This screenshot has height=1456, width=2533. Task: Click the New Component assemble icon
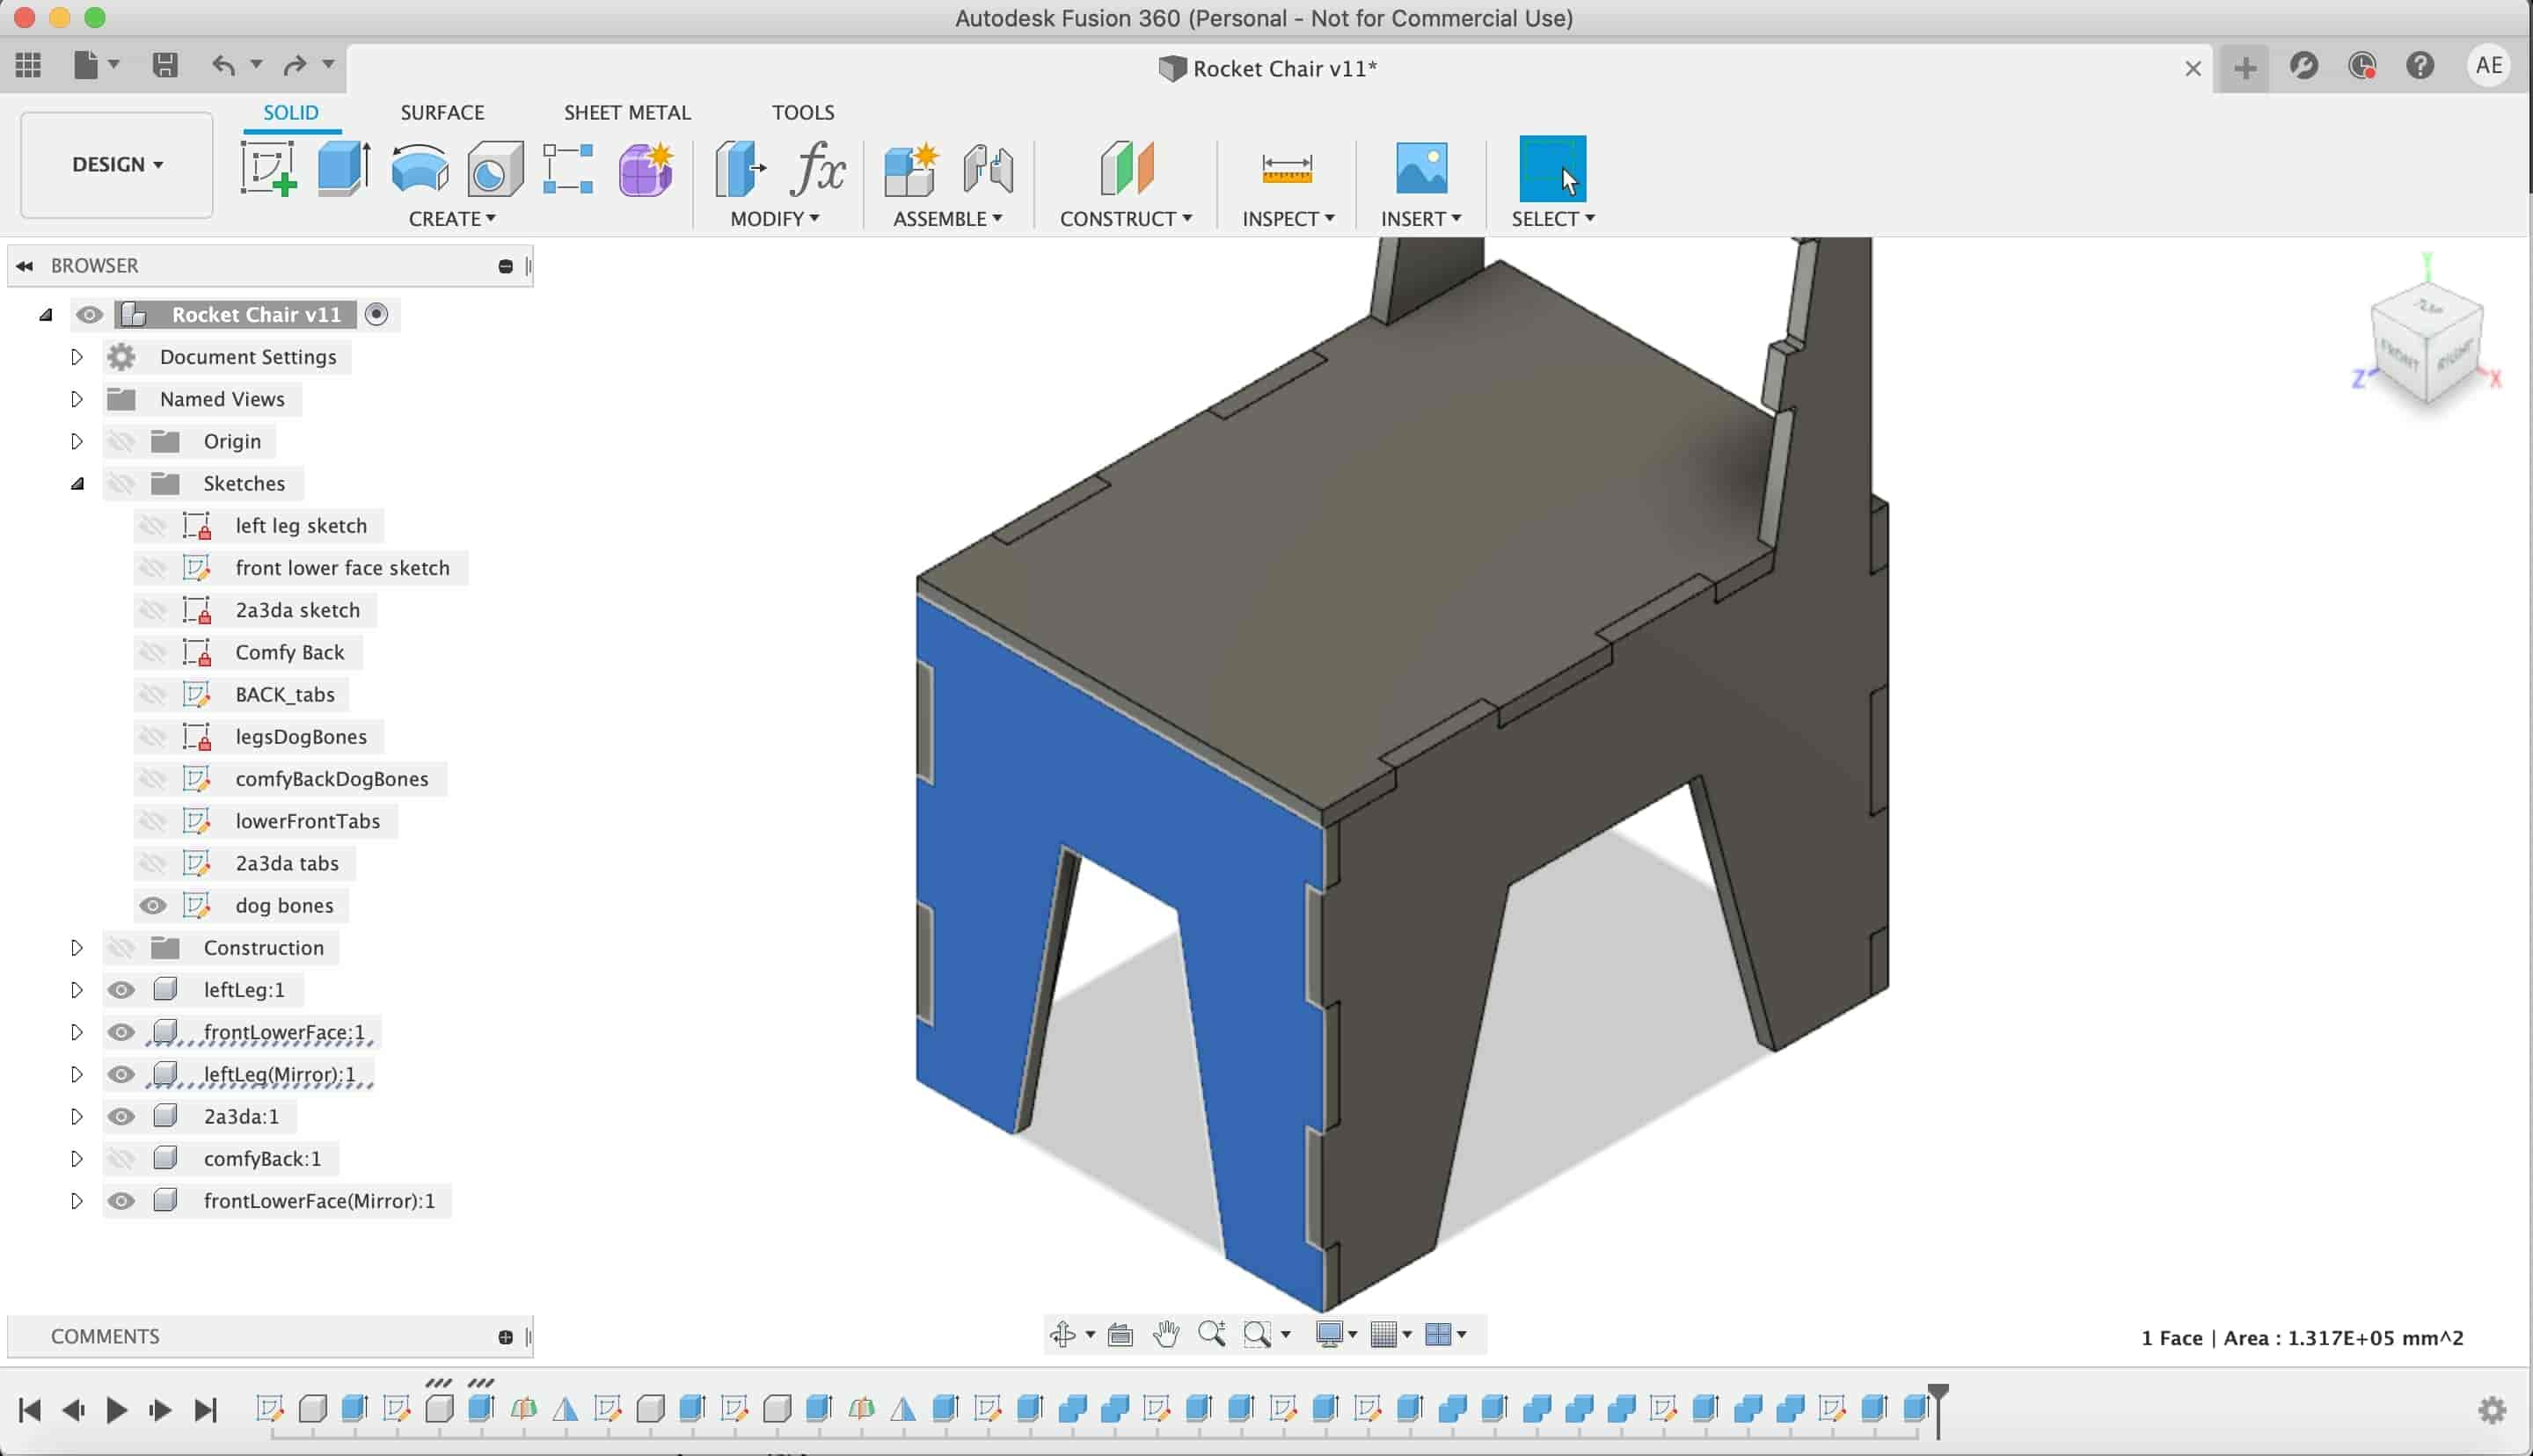912,168
